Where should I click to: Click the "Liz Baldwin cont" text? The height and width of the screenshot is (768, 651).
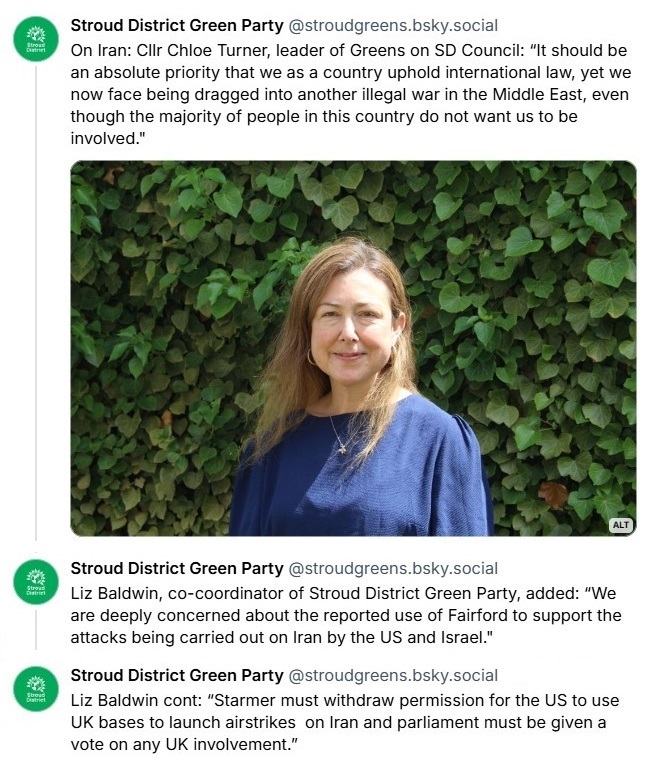(130, 698)
